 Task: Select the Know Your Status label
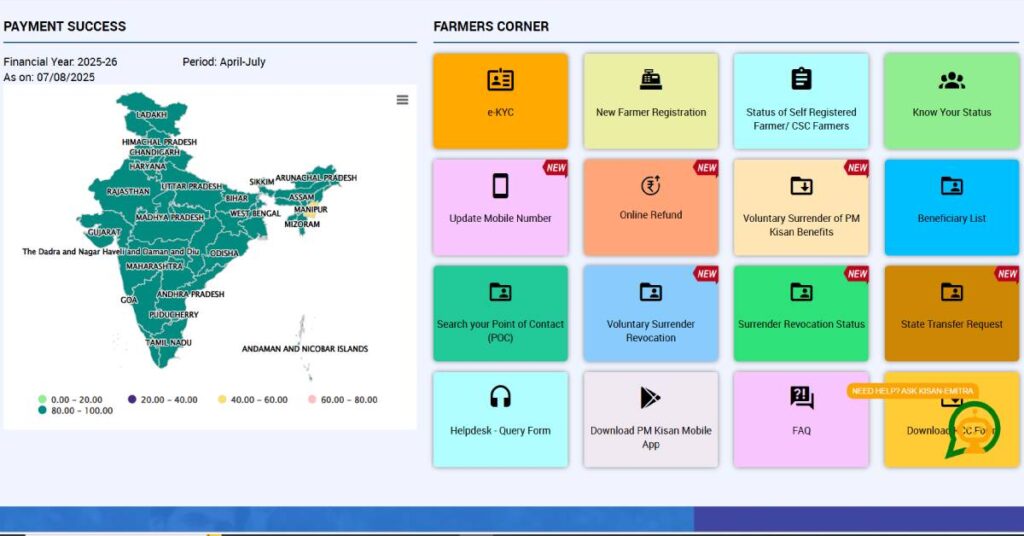tap(952, 112)
